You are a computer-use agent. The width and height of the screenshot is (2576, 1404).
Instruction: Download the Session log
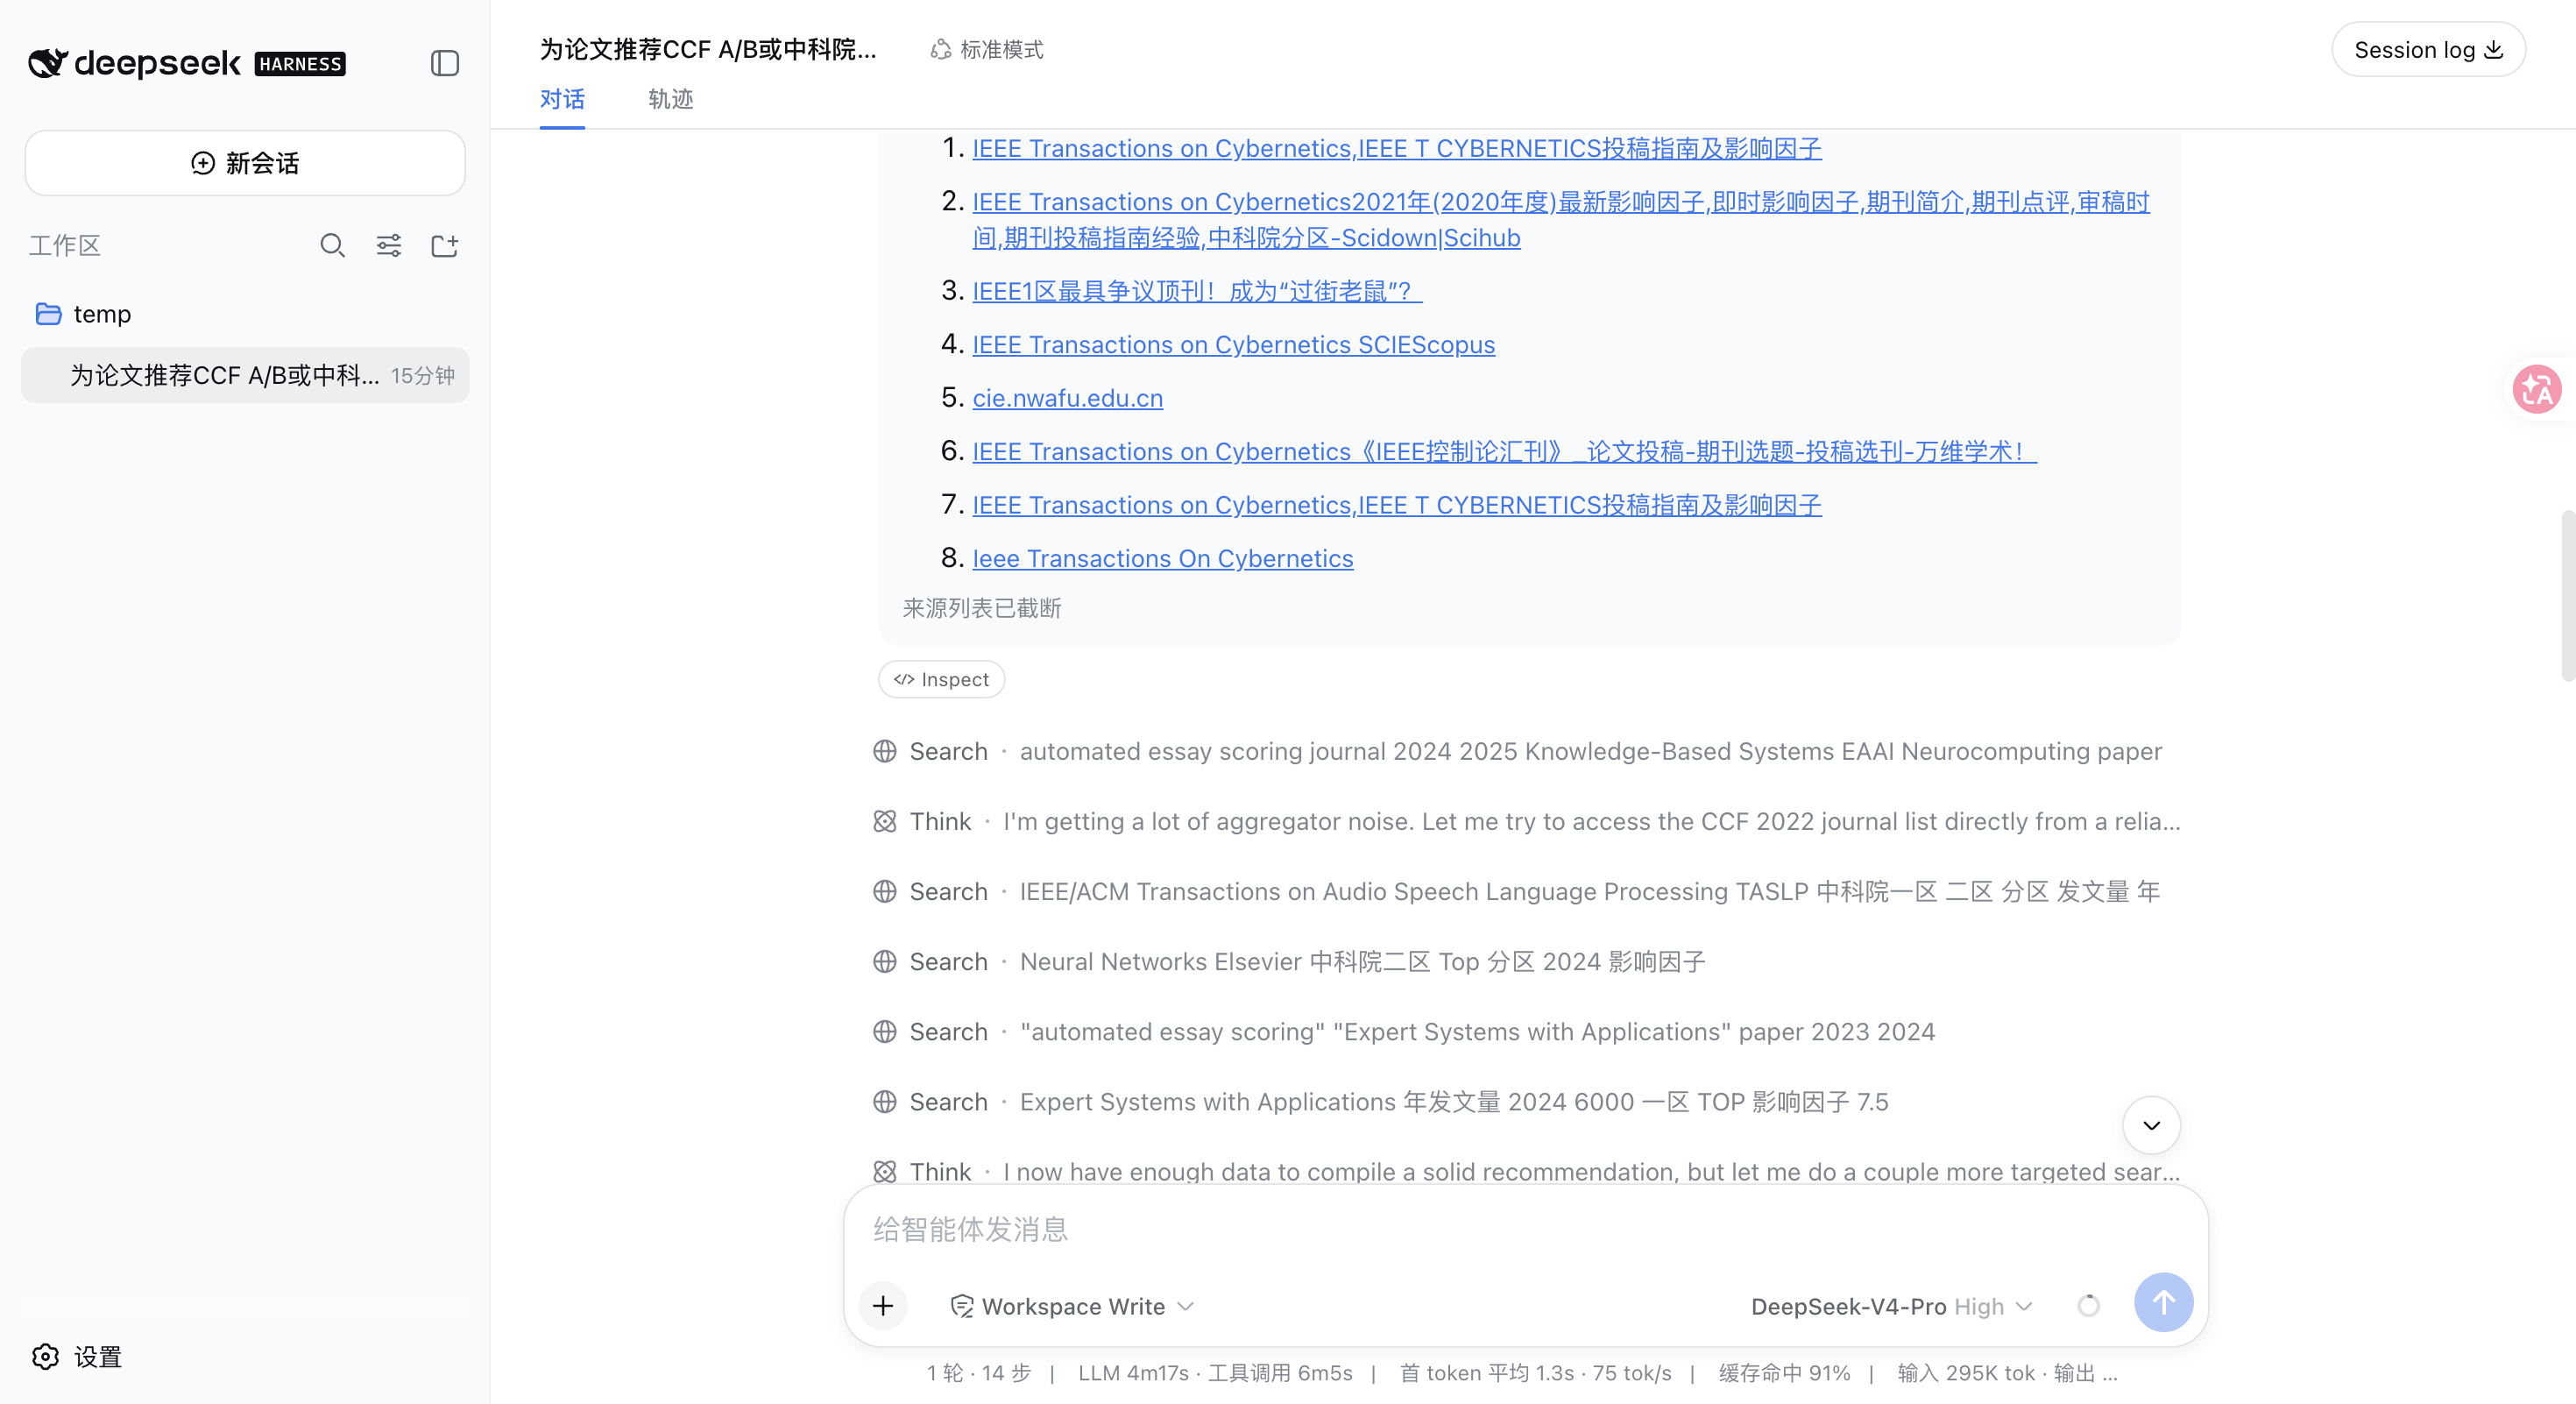(2429, 49)
